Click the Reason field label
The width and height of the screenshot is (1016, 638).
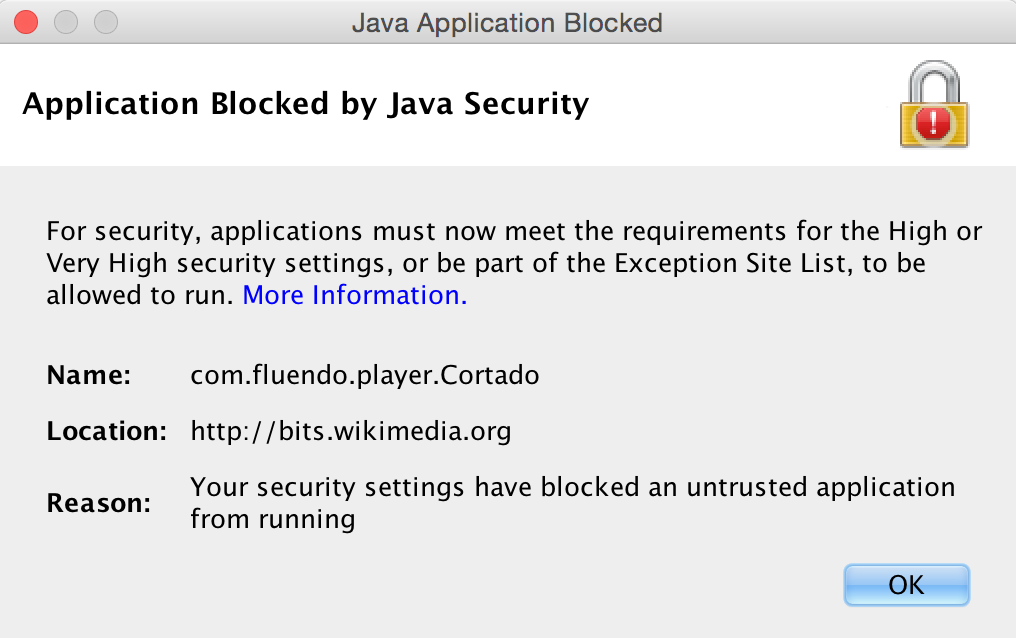[x=98, y=503]
